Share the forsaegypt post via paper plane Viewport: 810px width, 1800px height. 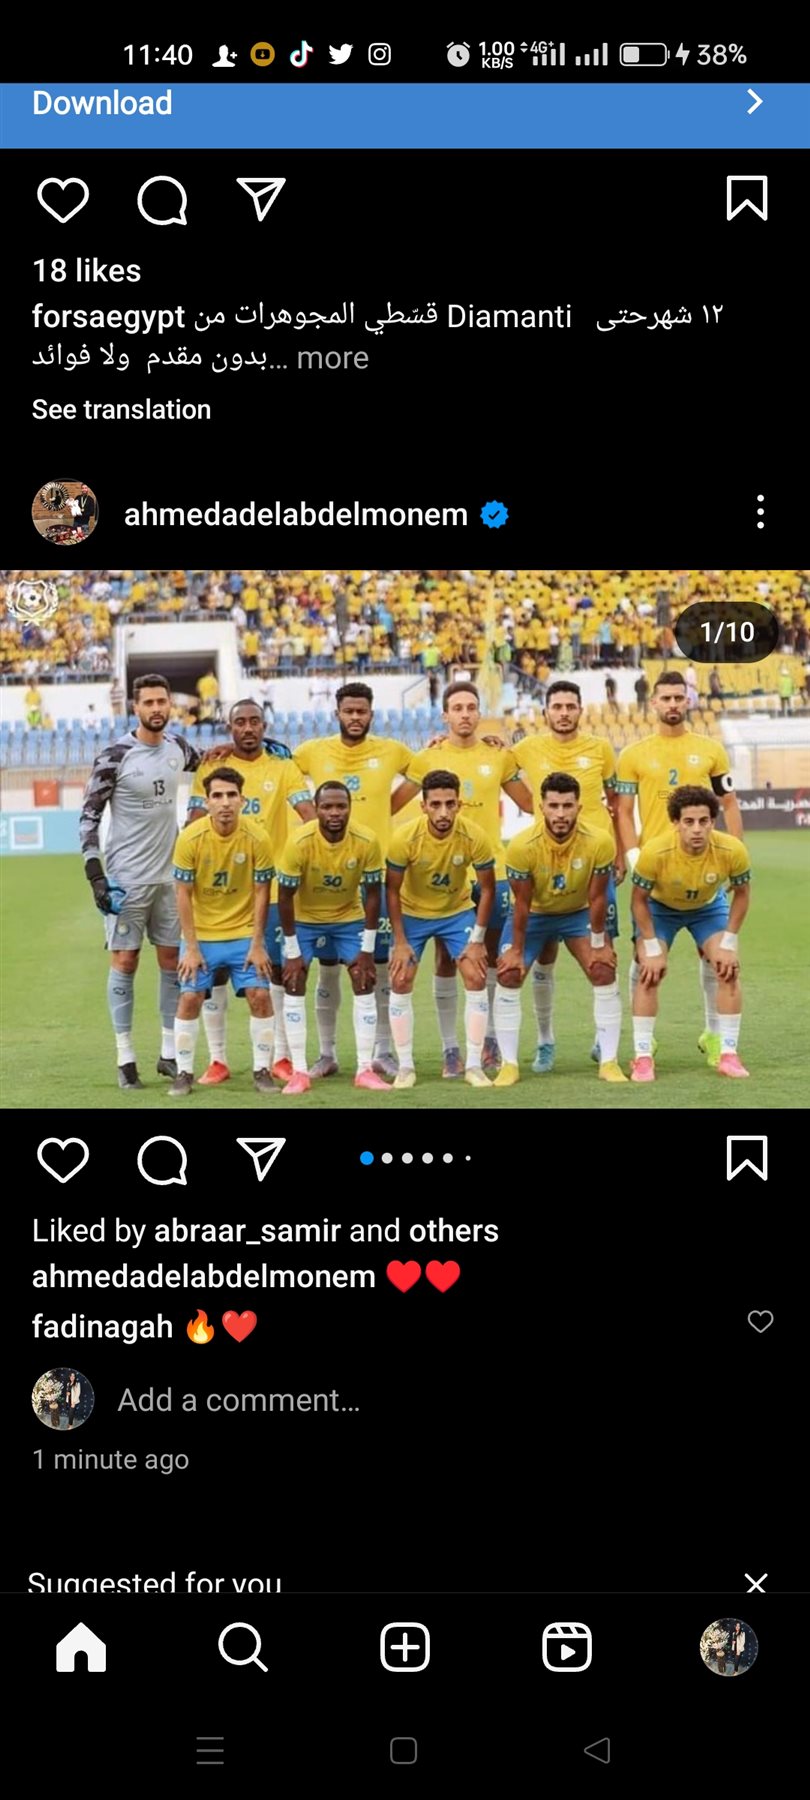261,199
